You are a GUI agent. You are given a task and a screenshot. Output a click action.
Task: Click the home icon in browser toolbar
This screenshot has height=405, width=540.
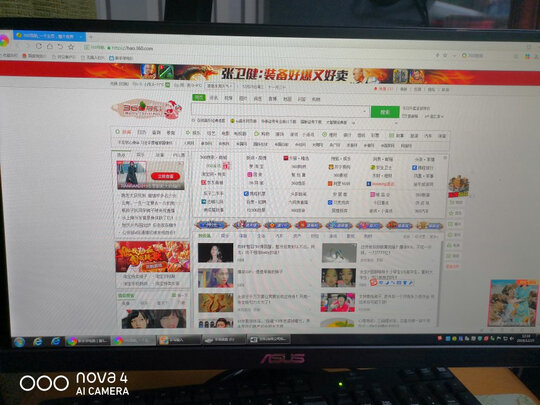[x=50, y=46]
